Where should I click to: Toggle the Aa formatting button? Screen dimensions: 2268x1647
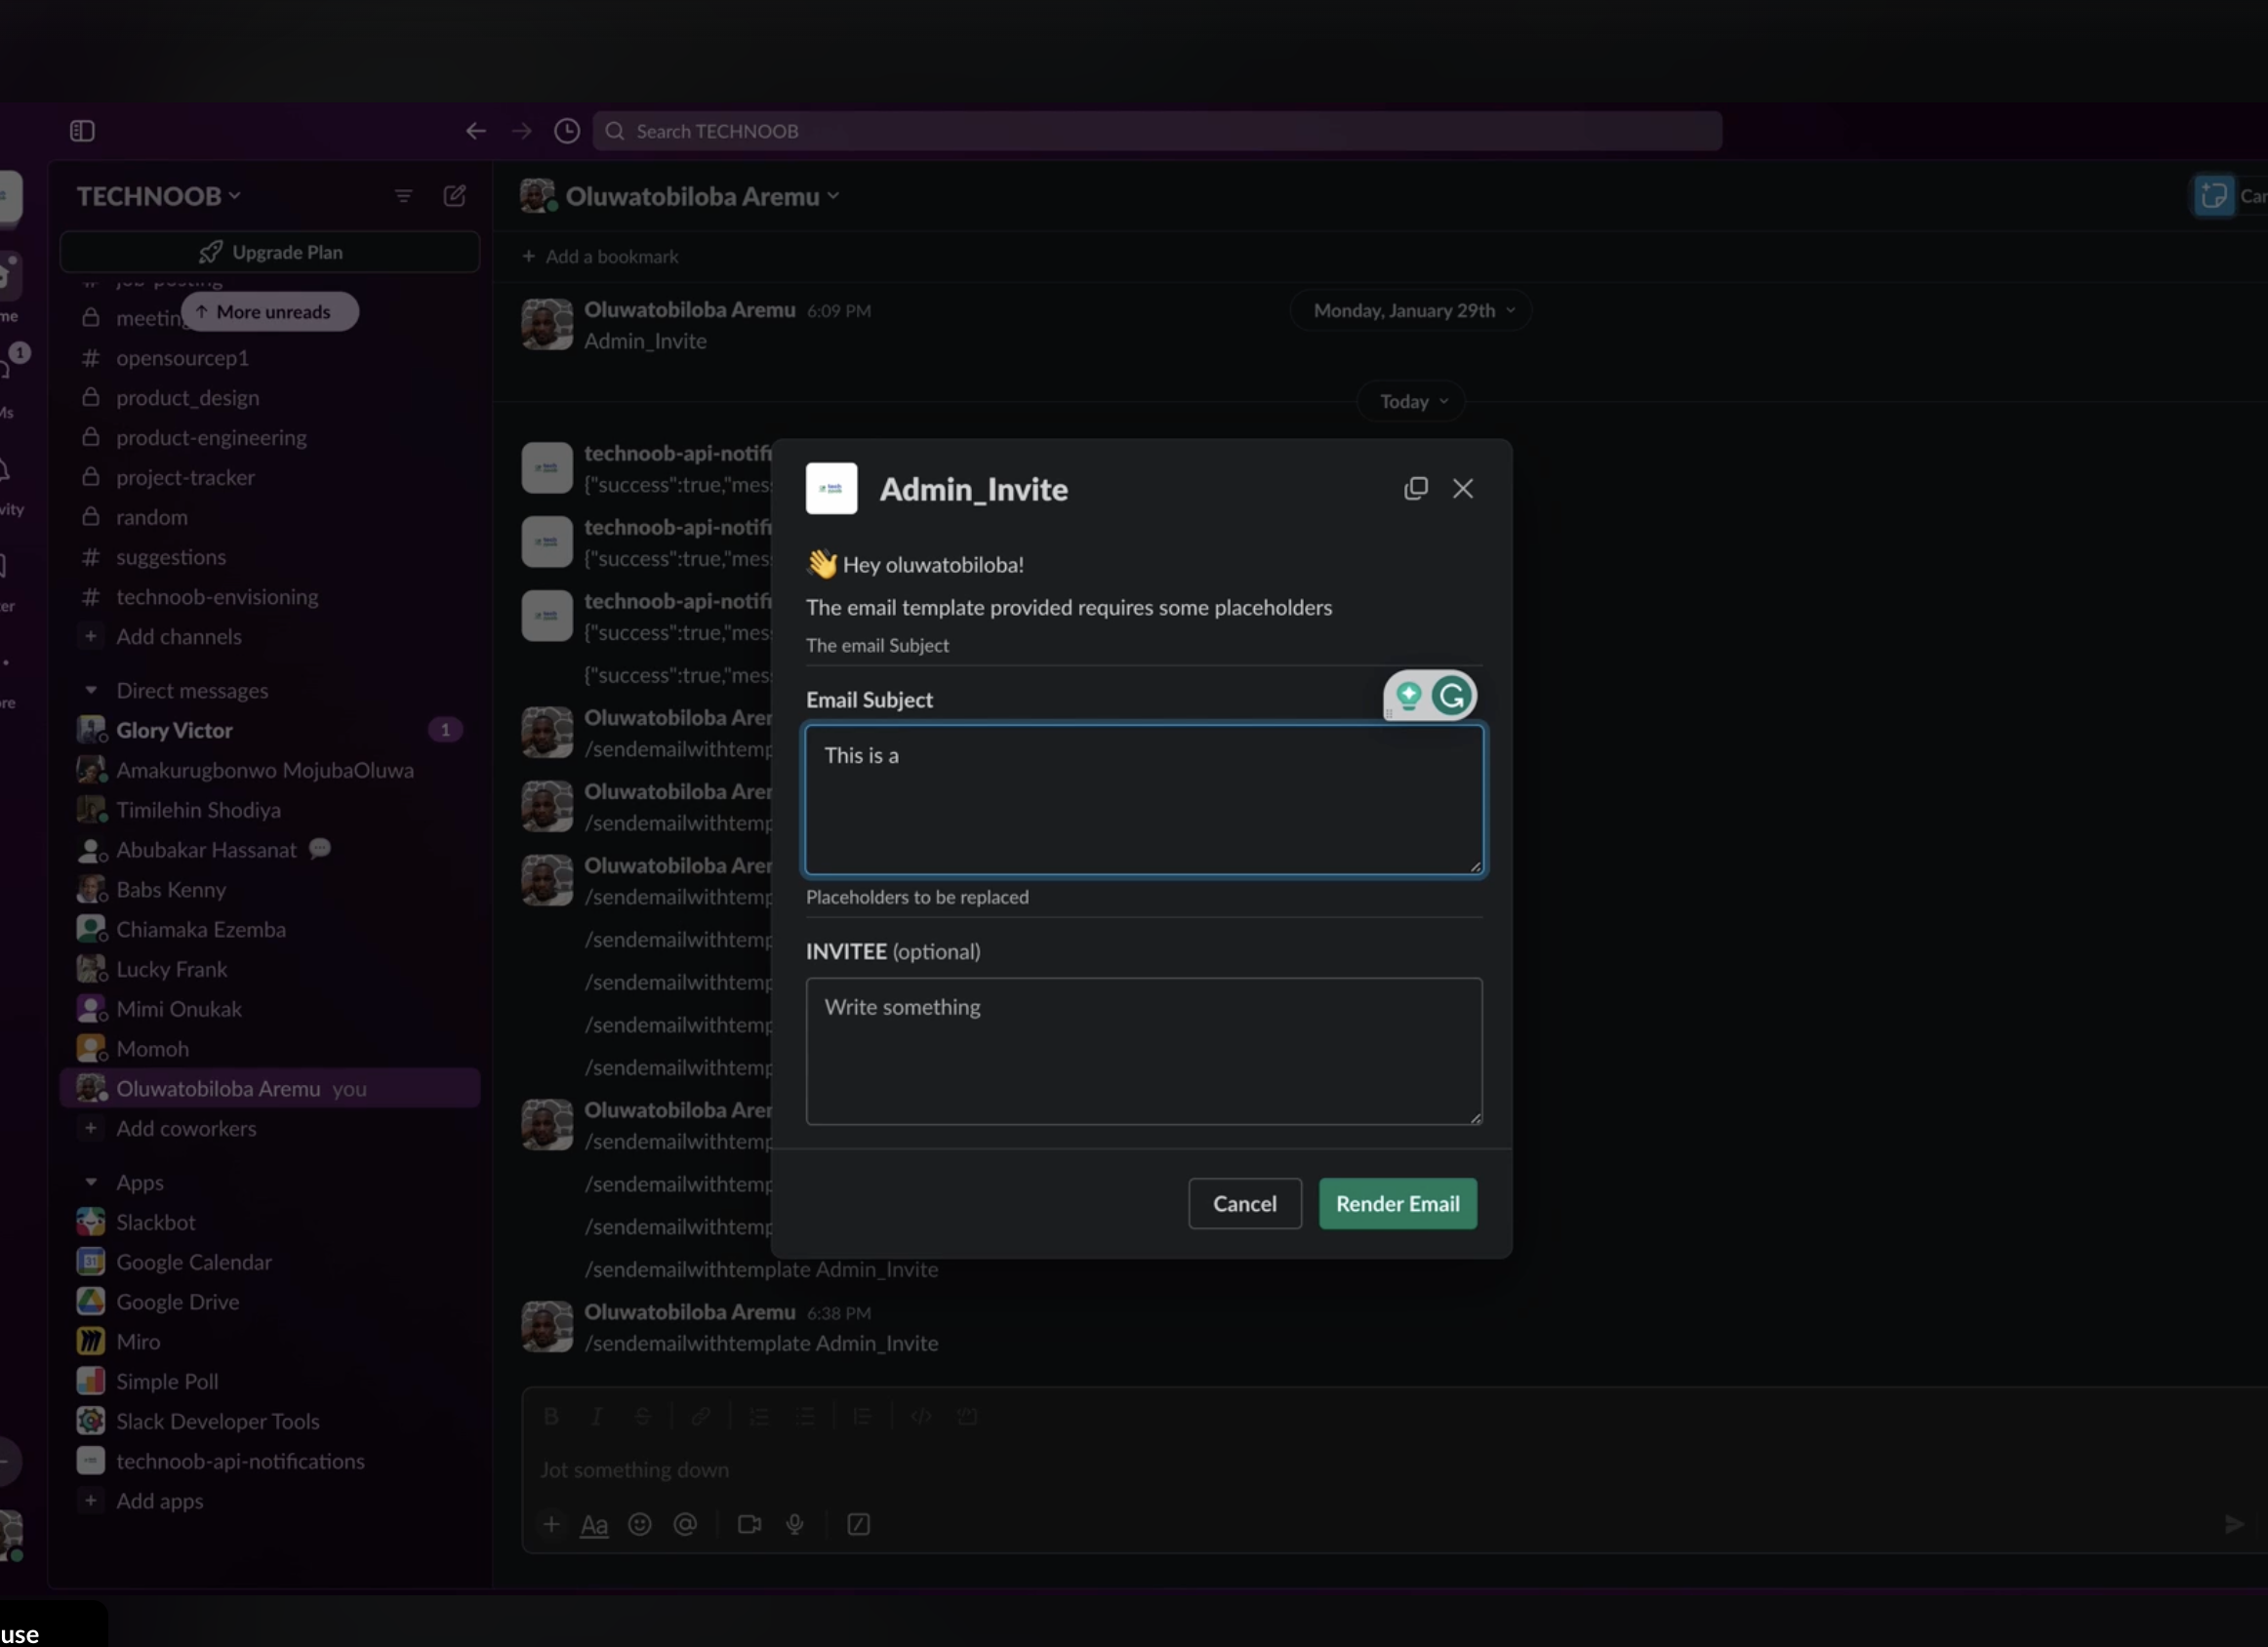(x=594, y=1524)
